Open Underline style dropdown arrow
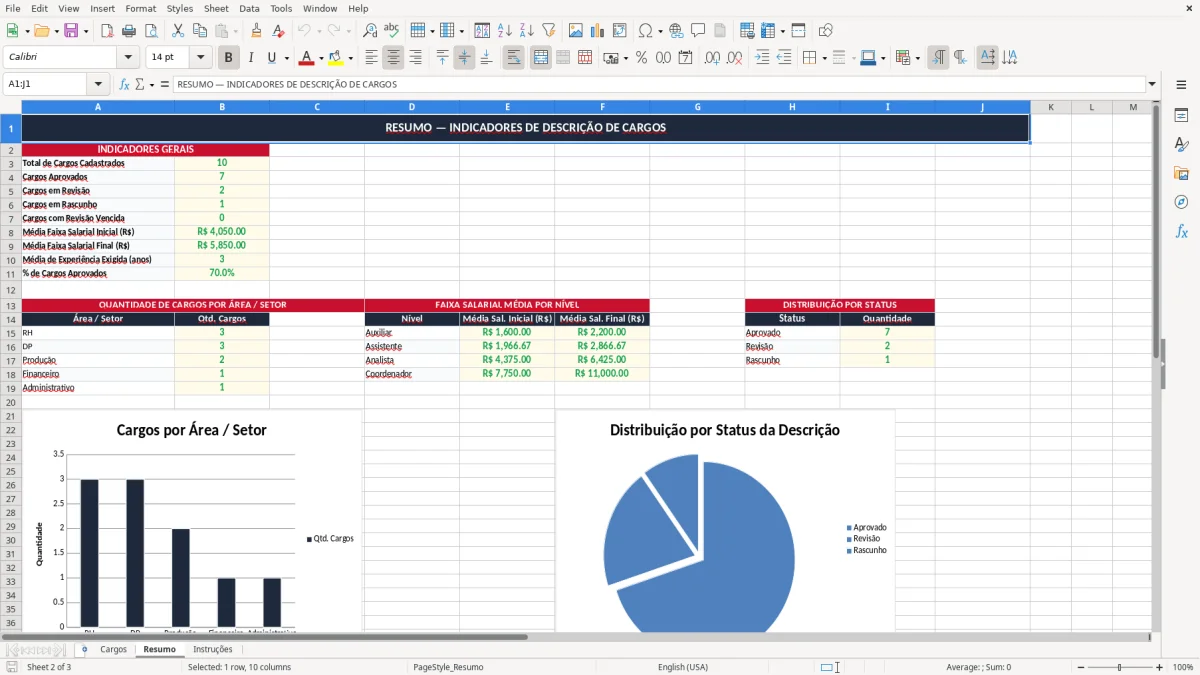This screenshot has height=675, width=1200. (x=286, y=58)
